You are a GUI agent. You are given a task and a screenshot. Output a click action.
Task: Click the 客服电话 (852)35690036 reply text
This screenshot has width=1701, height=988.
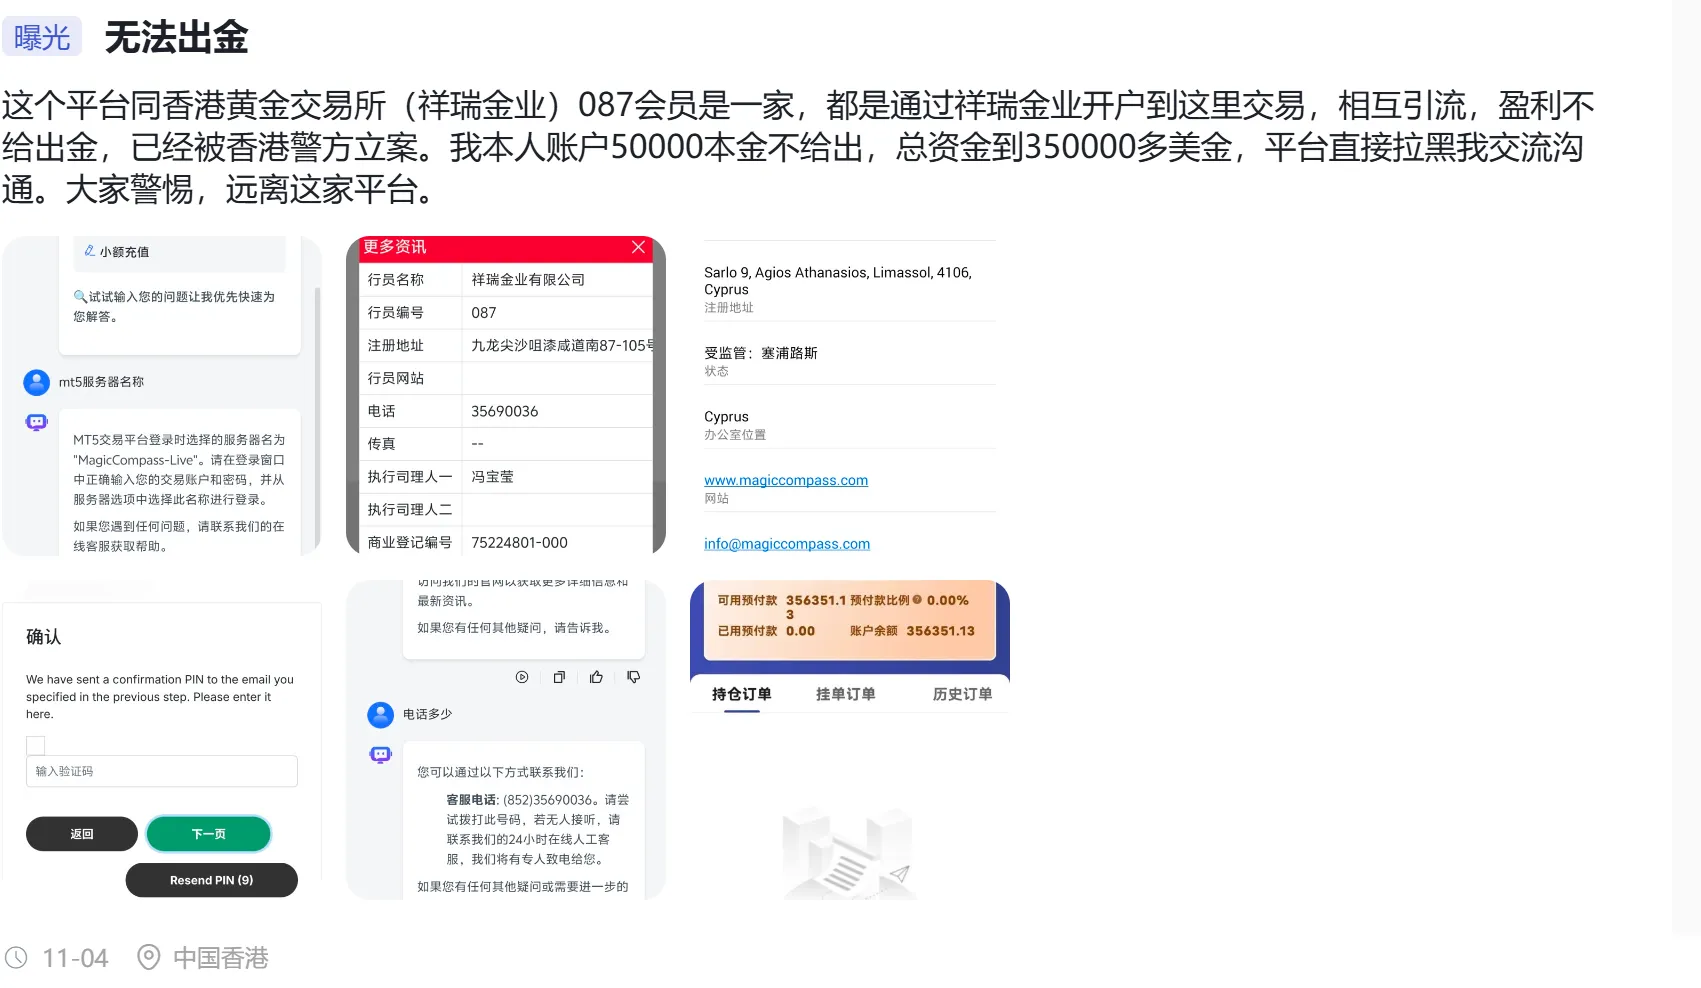click(x=538, y=830)
